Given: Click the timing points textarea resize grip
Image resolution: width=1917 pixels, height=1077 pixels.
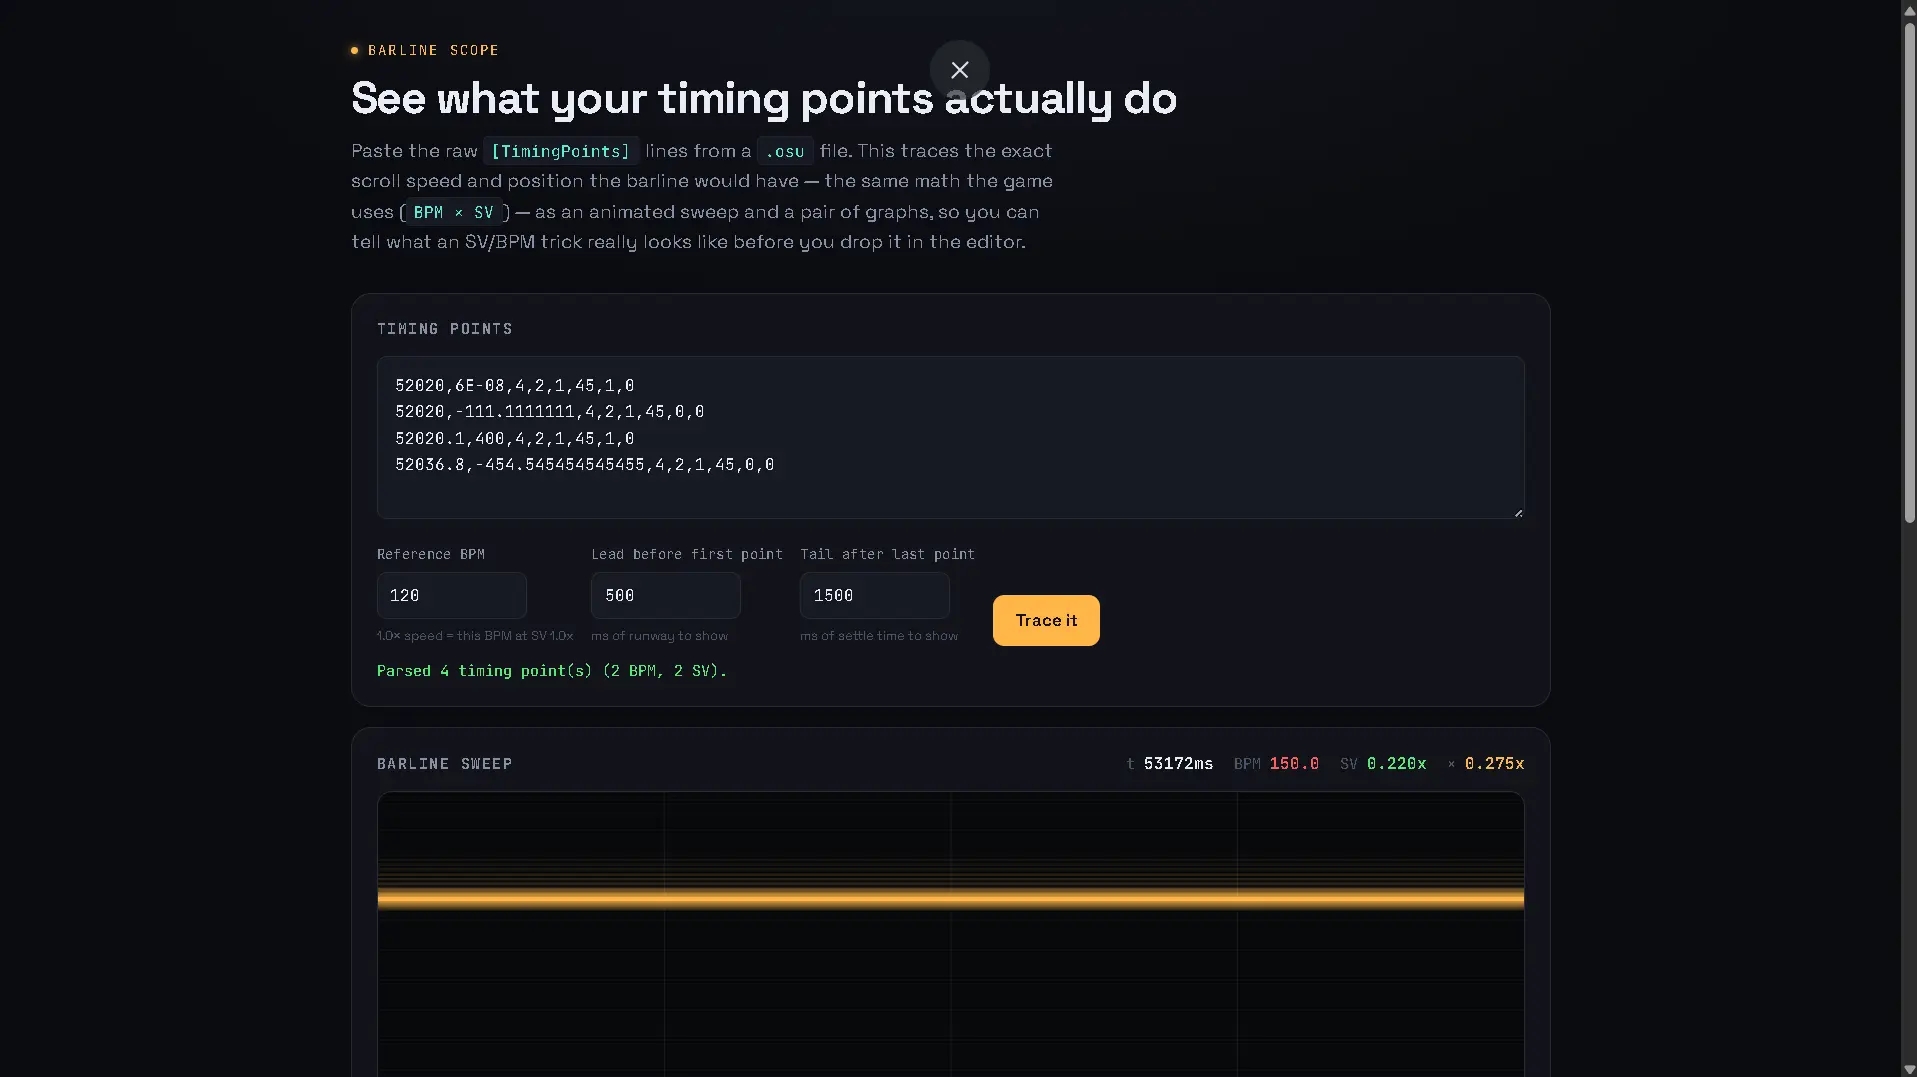Looking at the screenshot, I should [x=1518, y=512].
